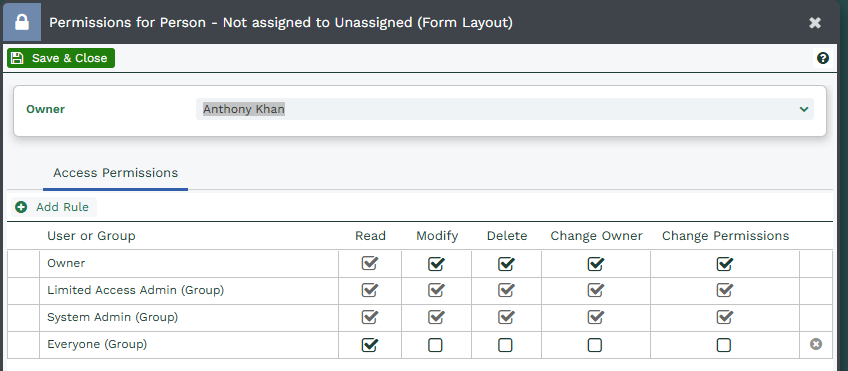The height and width of the screenshot is (371, 848).
Task: Toggle Change Permissions for Limited Access Admin
Action: click(724, 290)
